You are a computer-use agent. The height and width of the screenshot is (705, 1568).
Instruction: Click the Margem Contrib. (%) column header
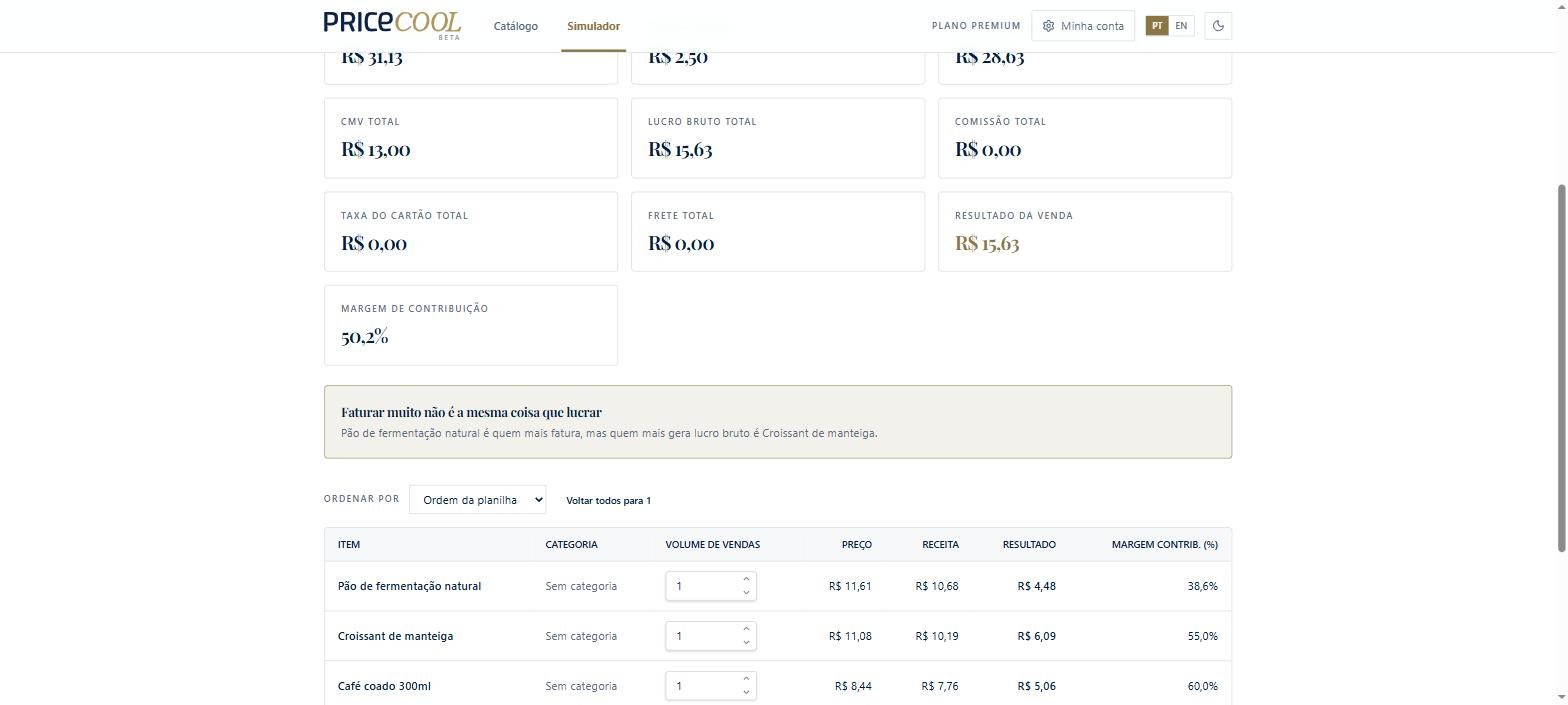[x=1164, y=544]
